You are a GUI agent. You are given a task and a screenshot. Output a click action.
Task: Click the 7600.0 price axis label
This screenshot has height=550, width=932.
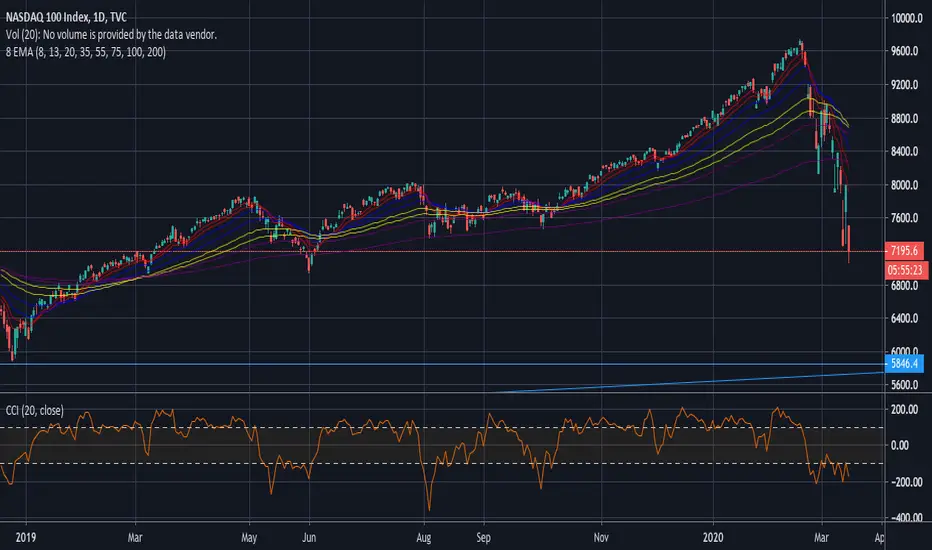pyautogui.click(x=904, y=218)
